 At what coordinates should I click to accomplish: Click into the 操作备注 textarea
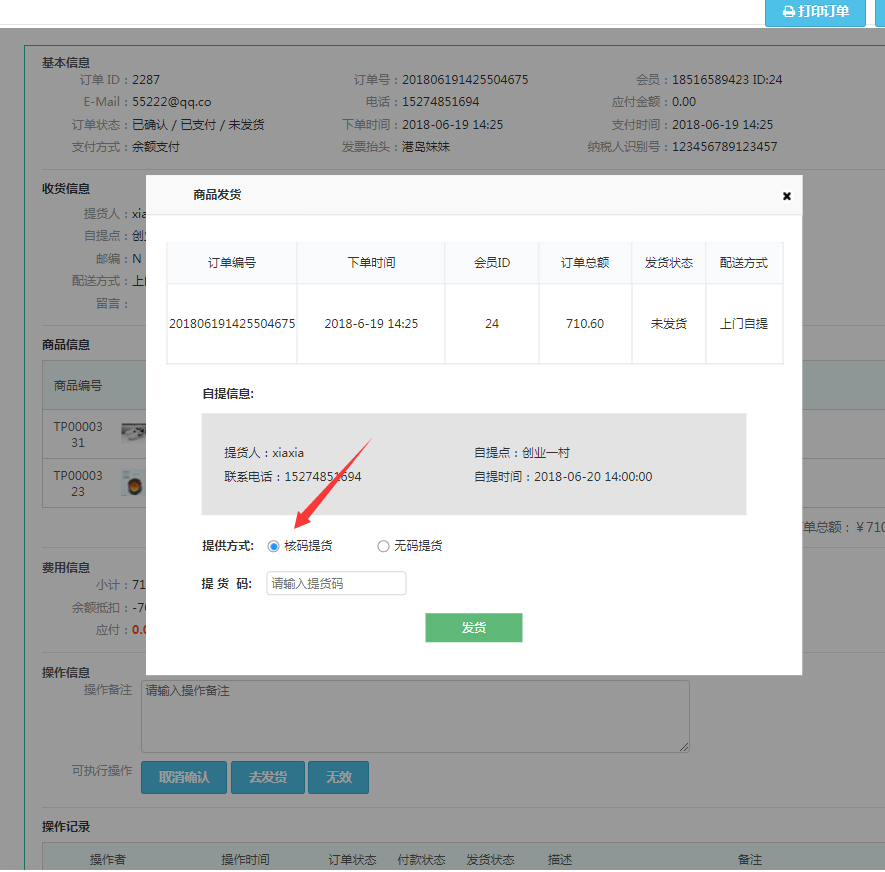(414, 716)
